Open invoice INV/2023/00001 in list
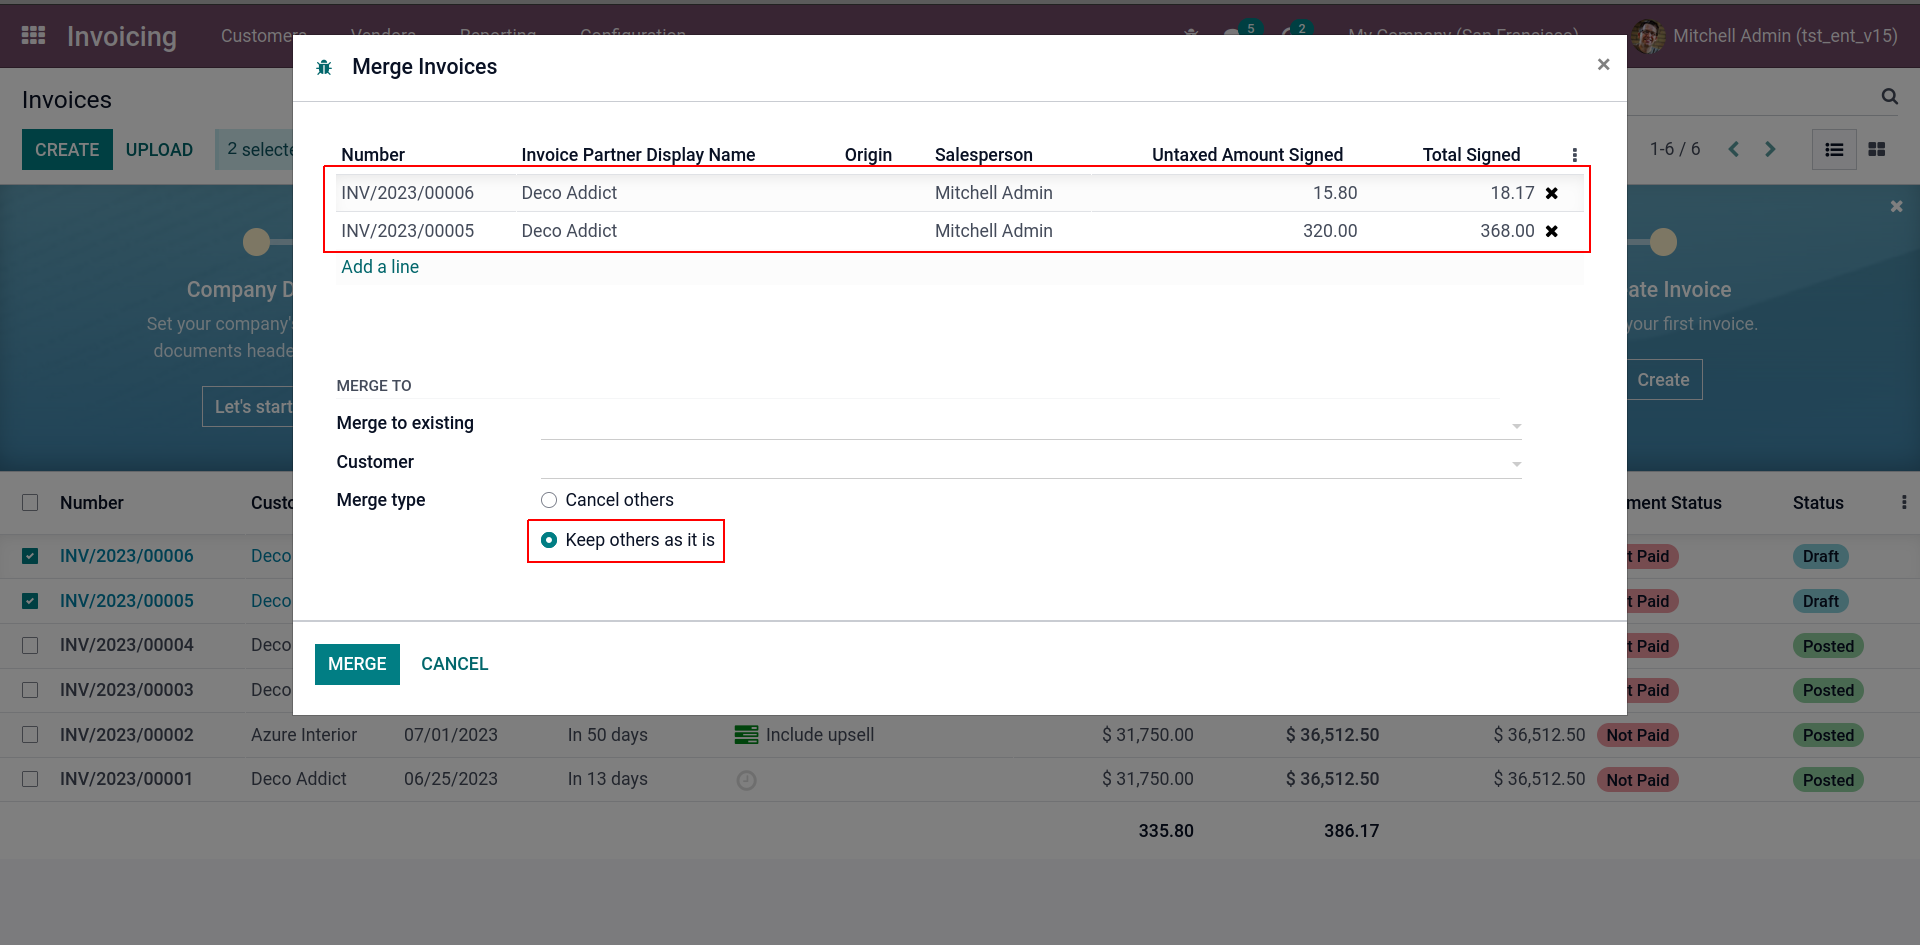1920x945 pixels. pyautogui.click(x=127, y=779)
